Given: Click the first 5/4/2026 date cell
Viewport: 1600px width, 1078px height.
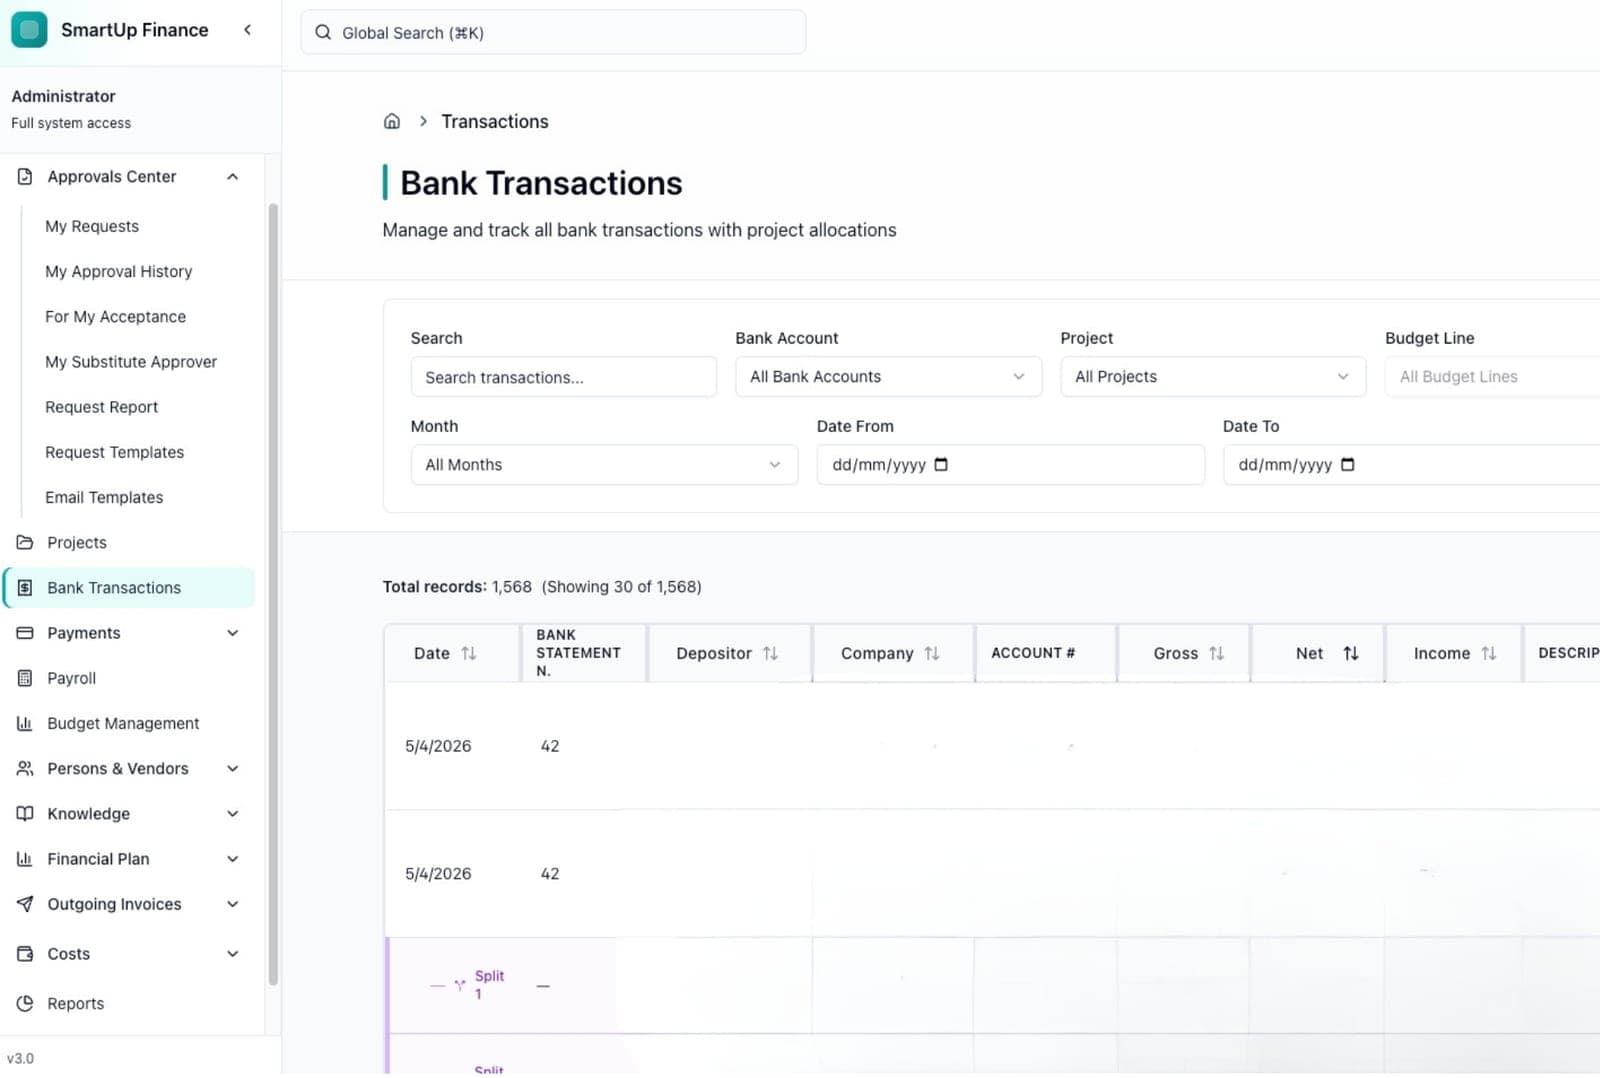Looking at the screenshot, I should [438, 746].
